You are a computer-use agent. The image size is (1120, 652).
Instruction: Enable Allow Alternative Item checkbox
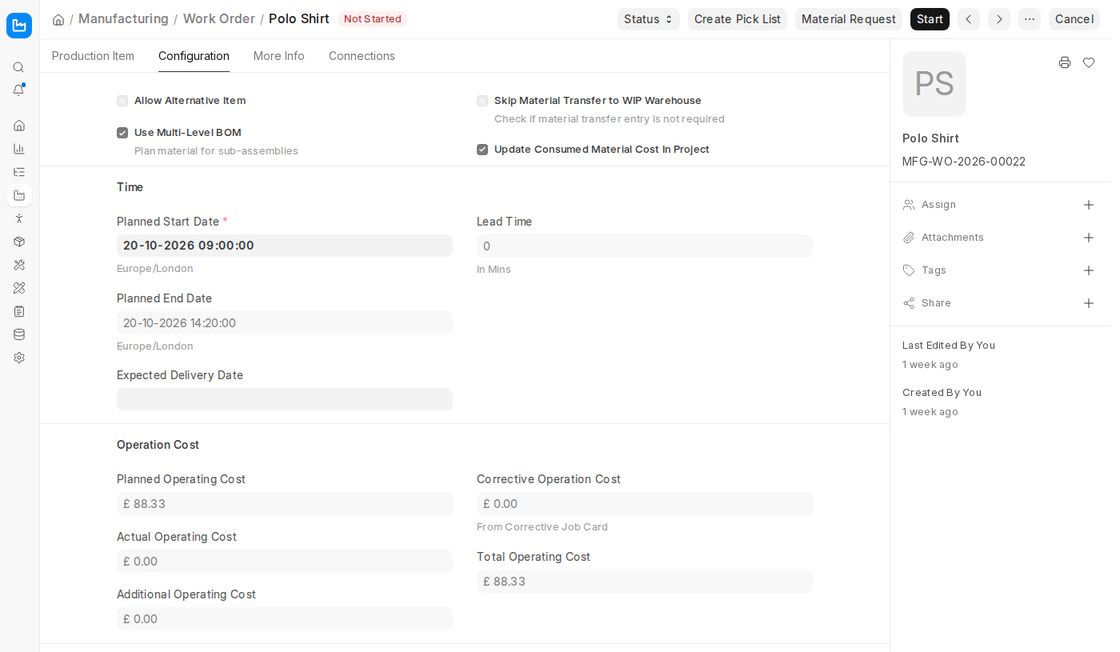pos(122,101)
